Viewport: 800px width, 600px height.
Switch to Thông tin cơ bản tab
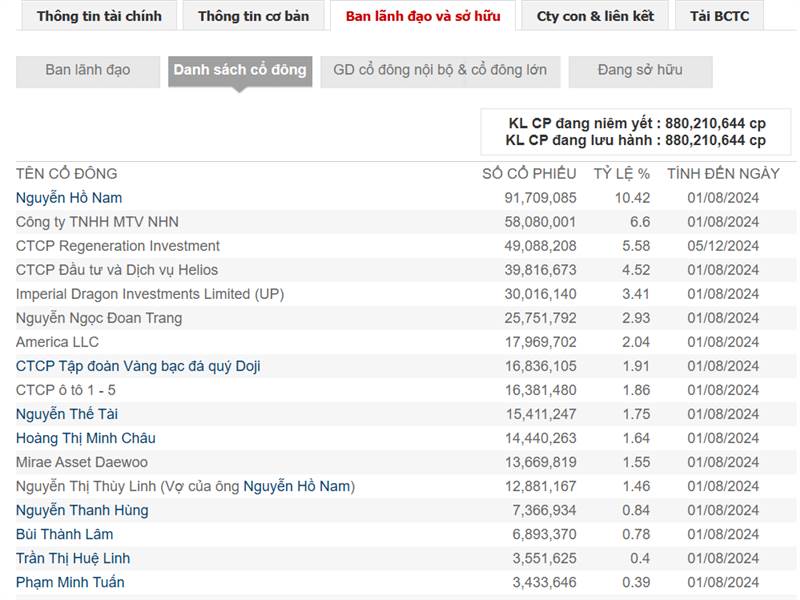tap(253, 16)
